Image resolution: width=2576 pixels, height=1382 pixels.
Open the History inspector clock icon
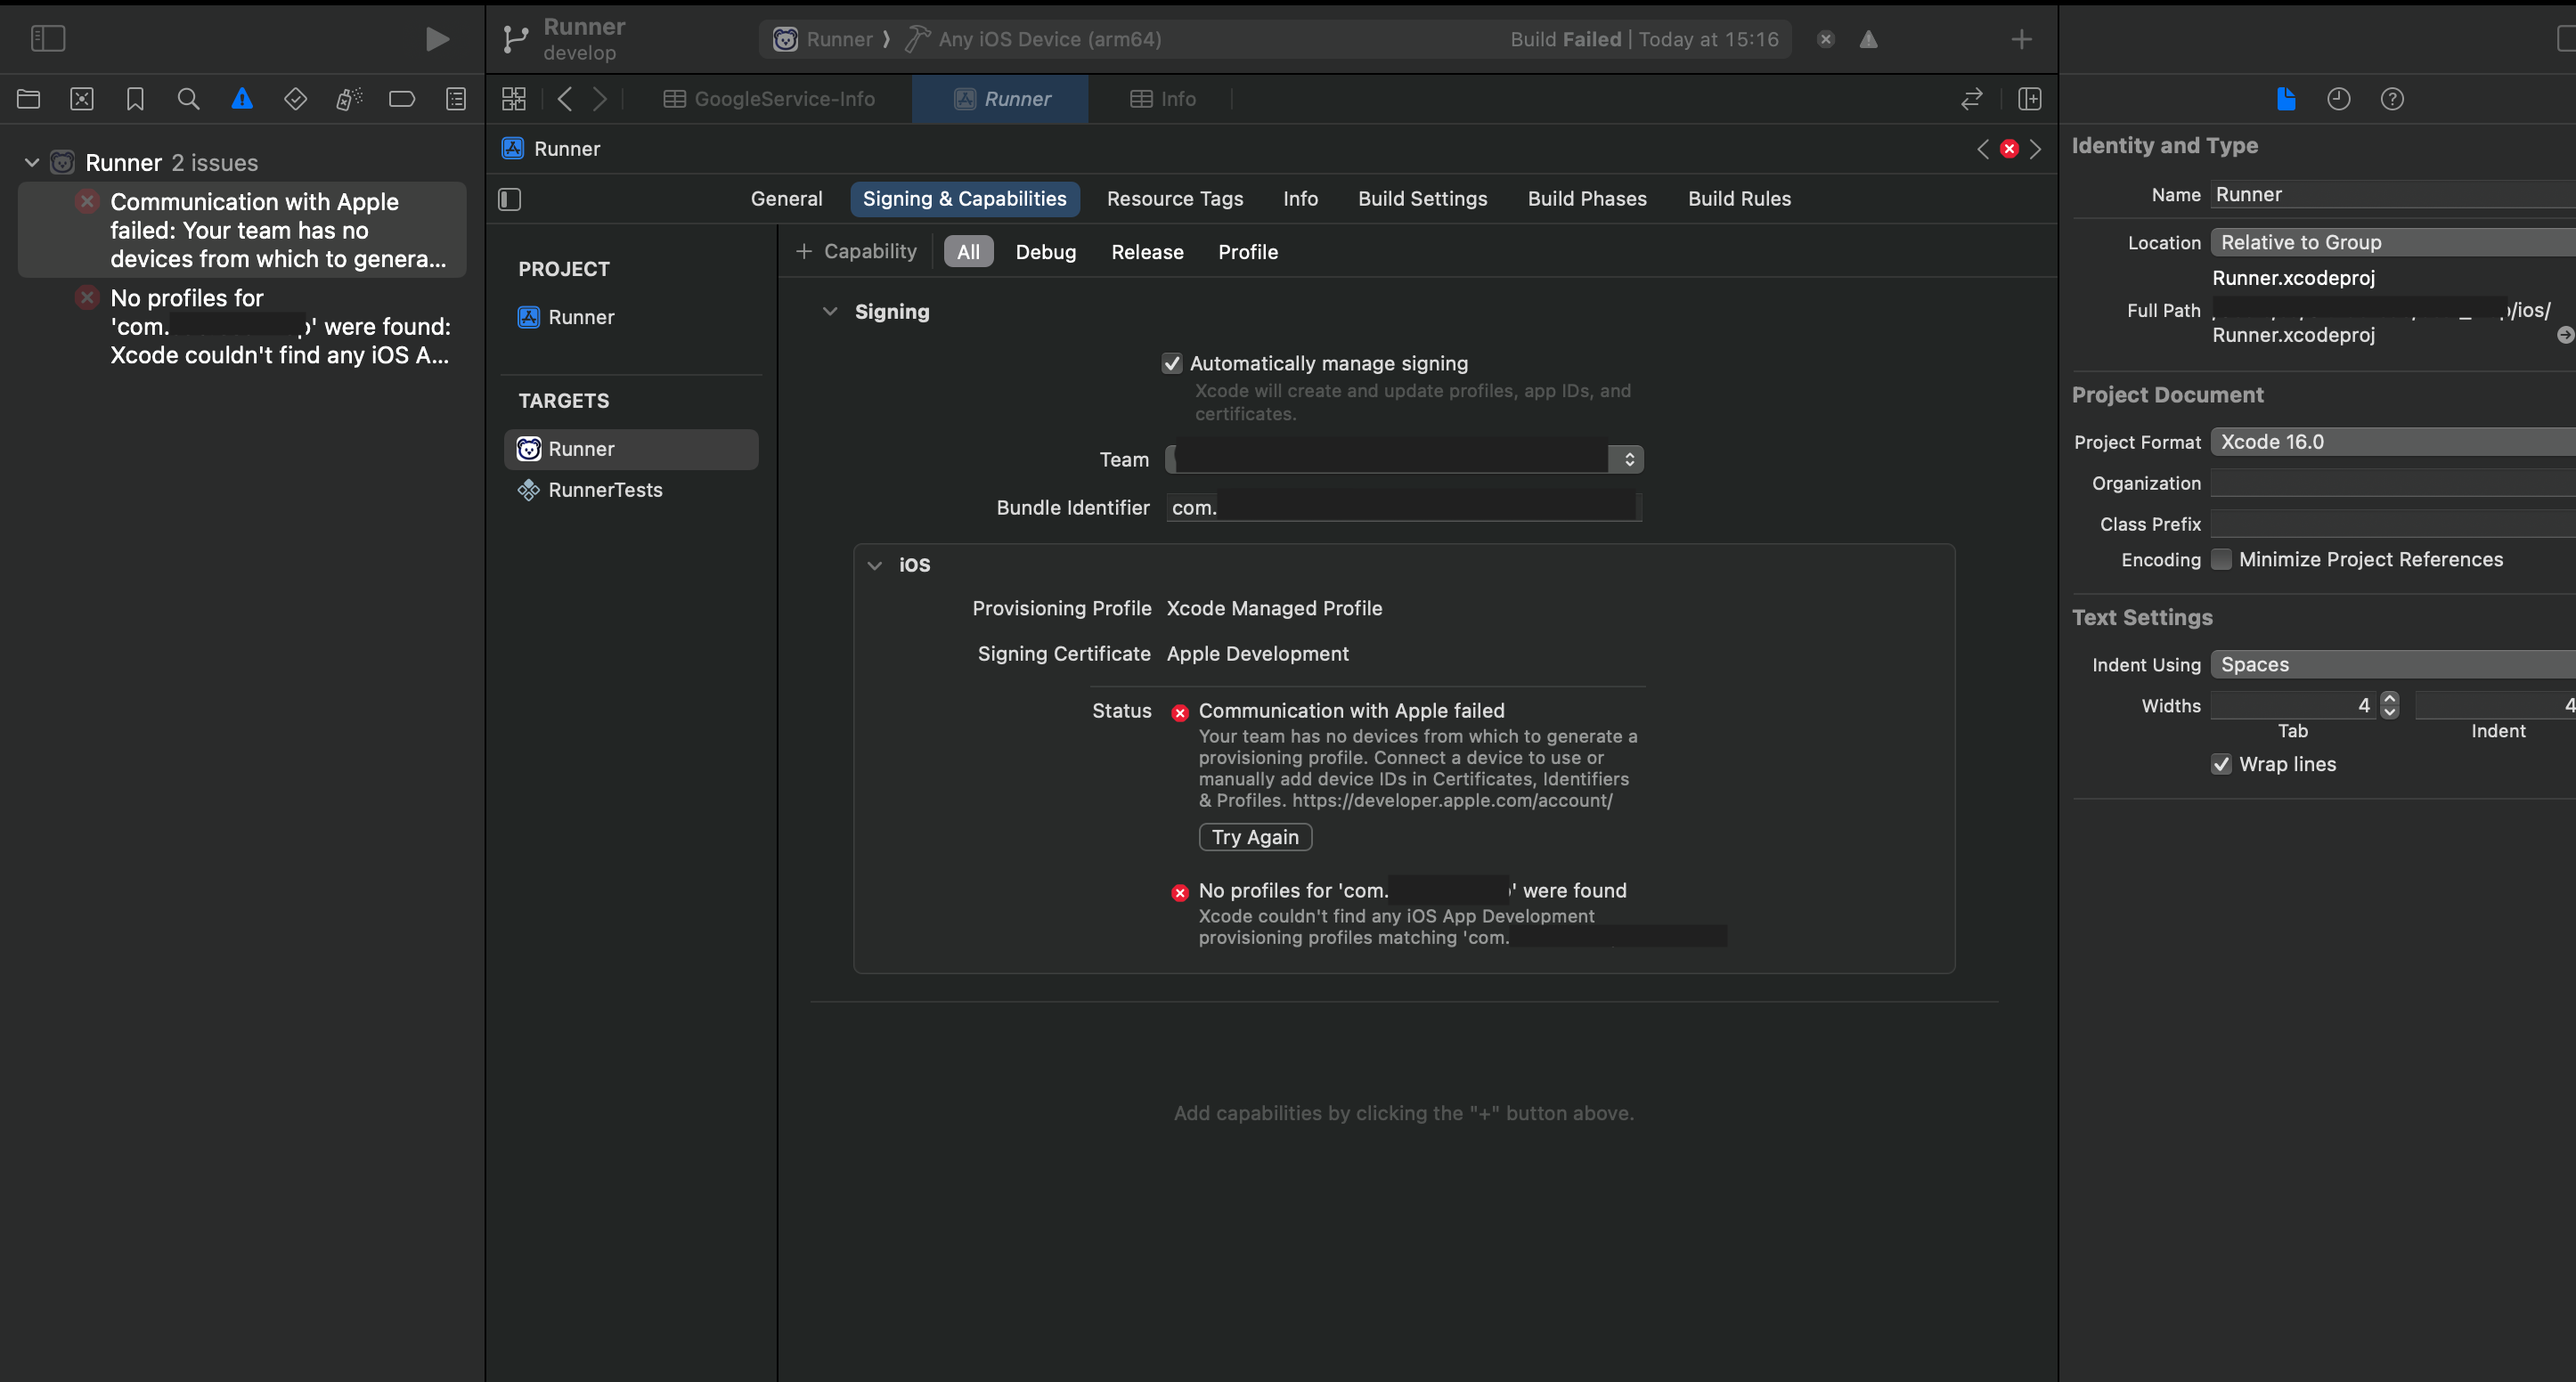(2339, 98)
